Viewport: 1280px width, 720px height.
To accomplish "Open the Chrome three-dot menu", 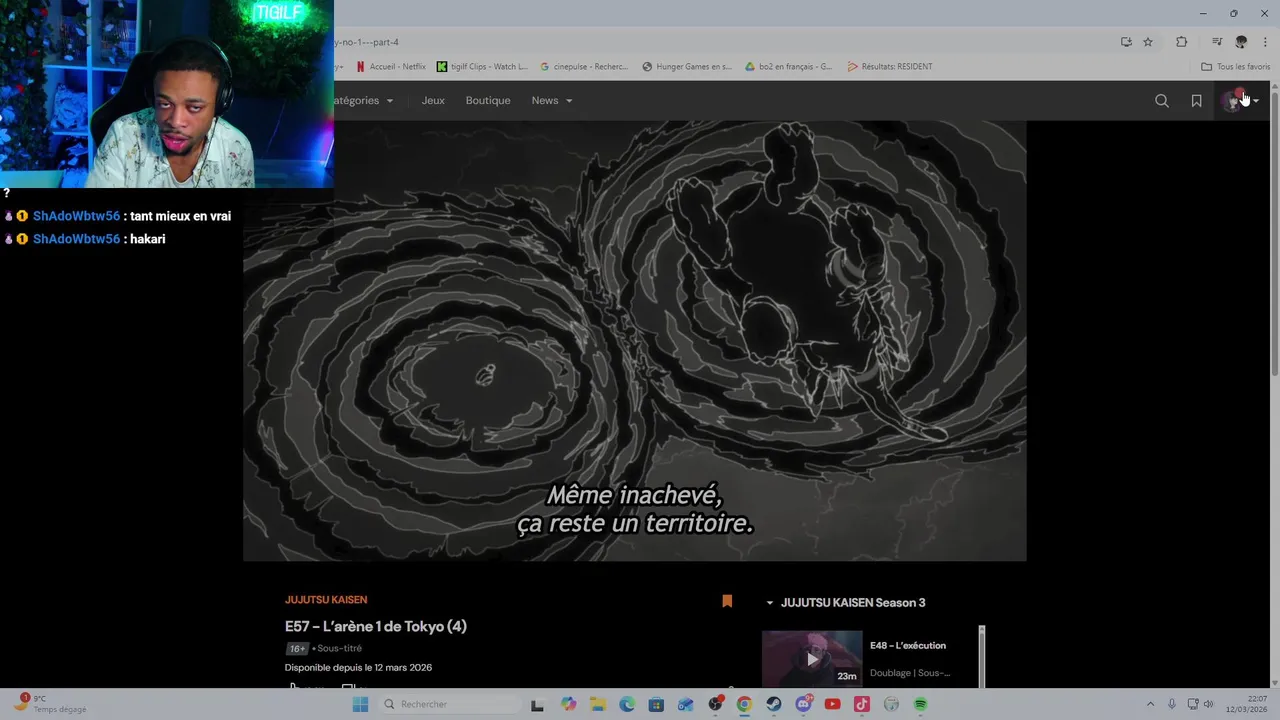I will tap(1264, 42).
